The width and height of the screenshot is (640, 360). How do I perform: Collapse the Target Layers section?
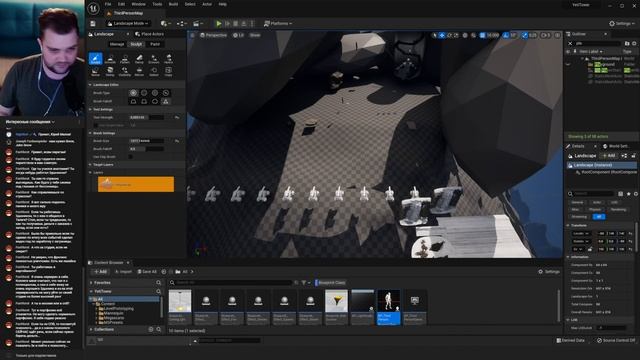point(90,164)
